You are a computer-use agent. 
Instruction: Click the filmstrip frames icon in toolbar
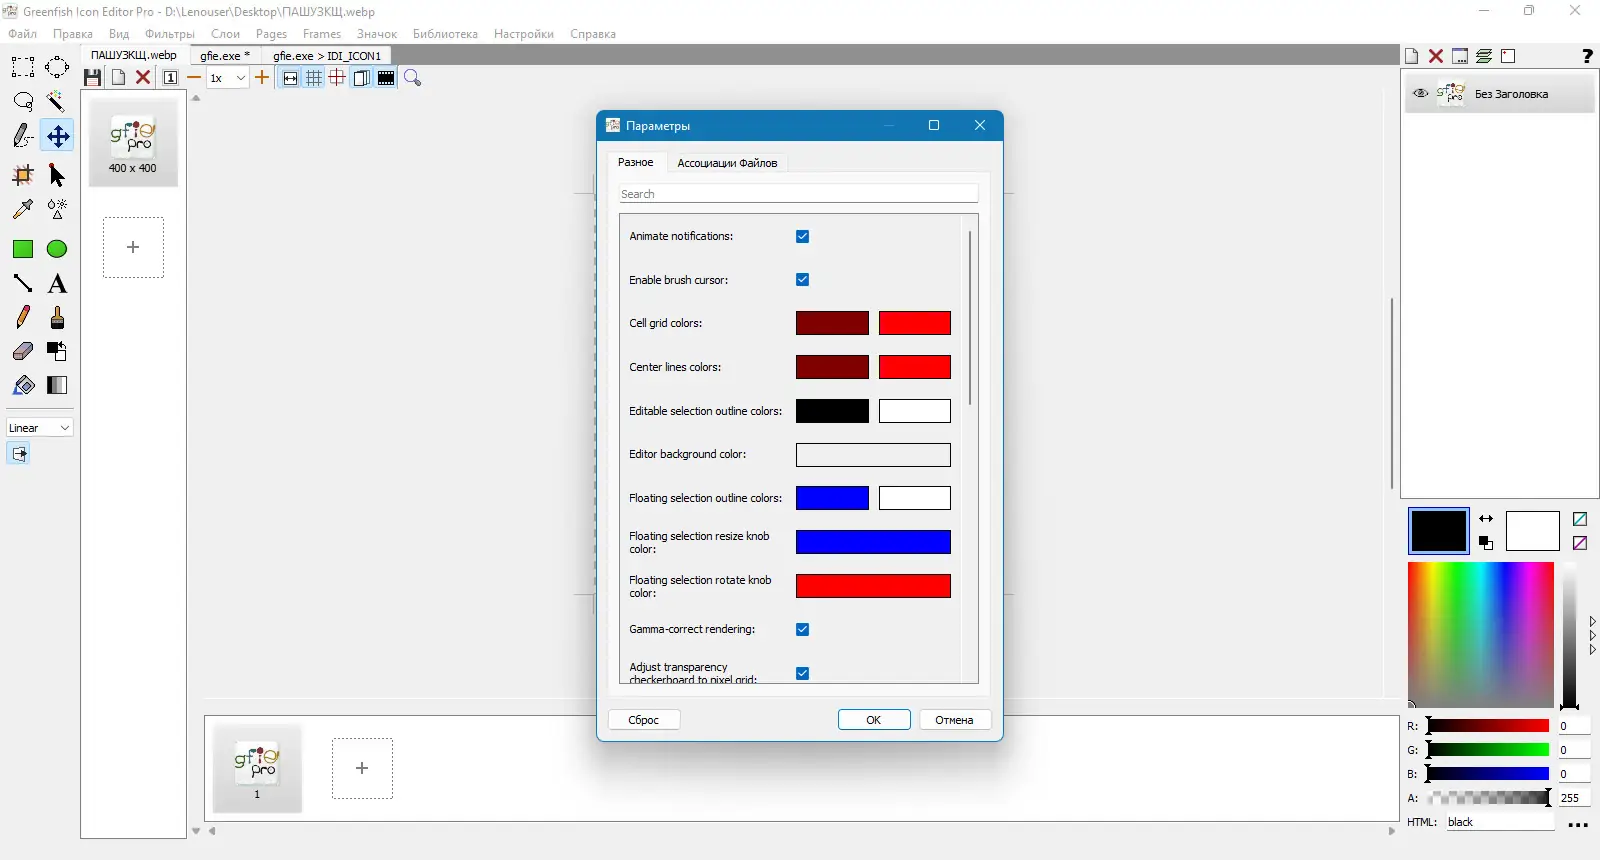[x=386, y=78]
